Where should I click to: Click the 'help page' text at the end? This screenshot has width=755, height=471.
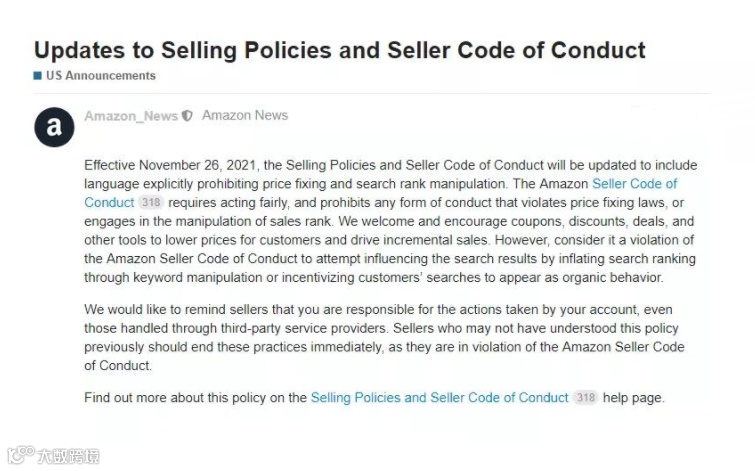pos(633,397)
